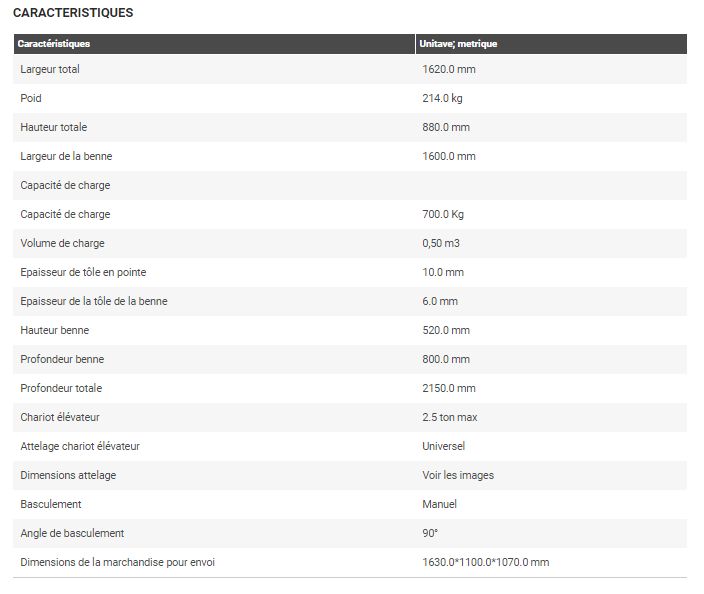Screen dimensions: 704x594
Task: Click the Universel attachment value
Action: click(x=444, y=446)
